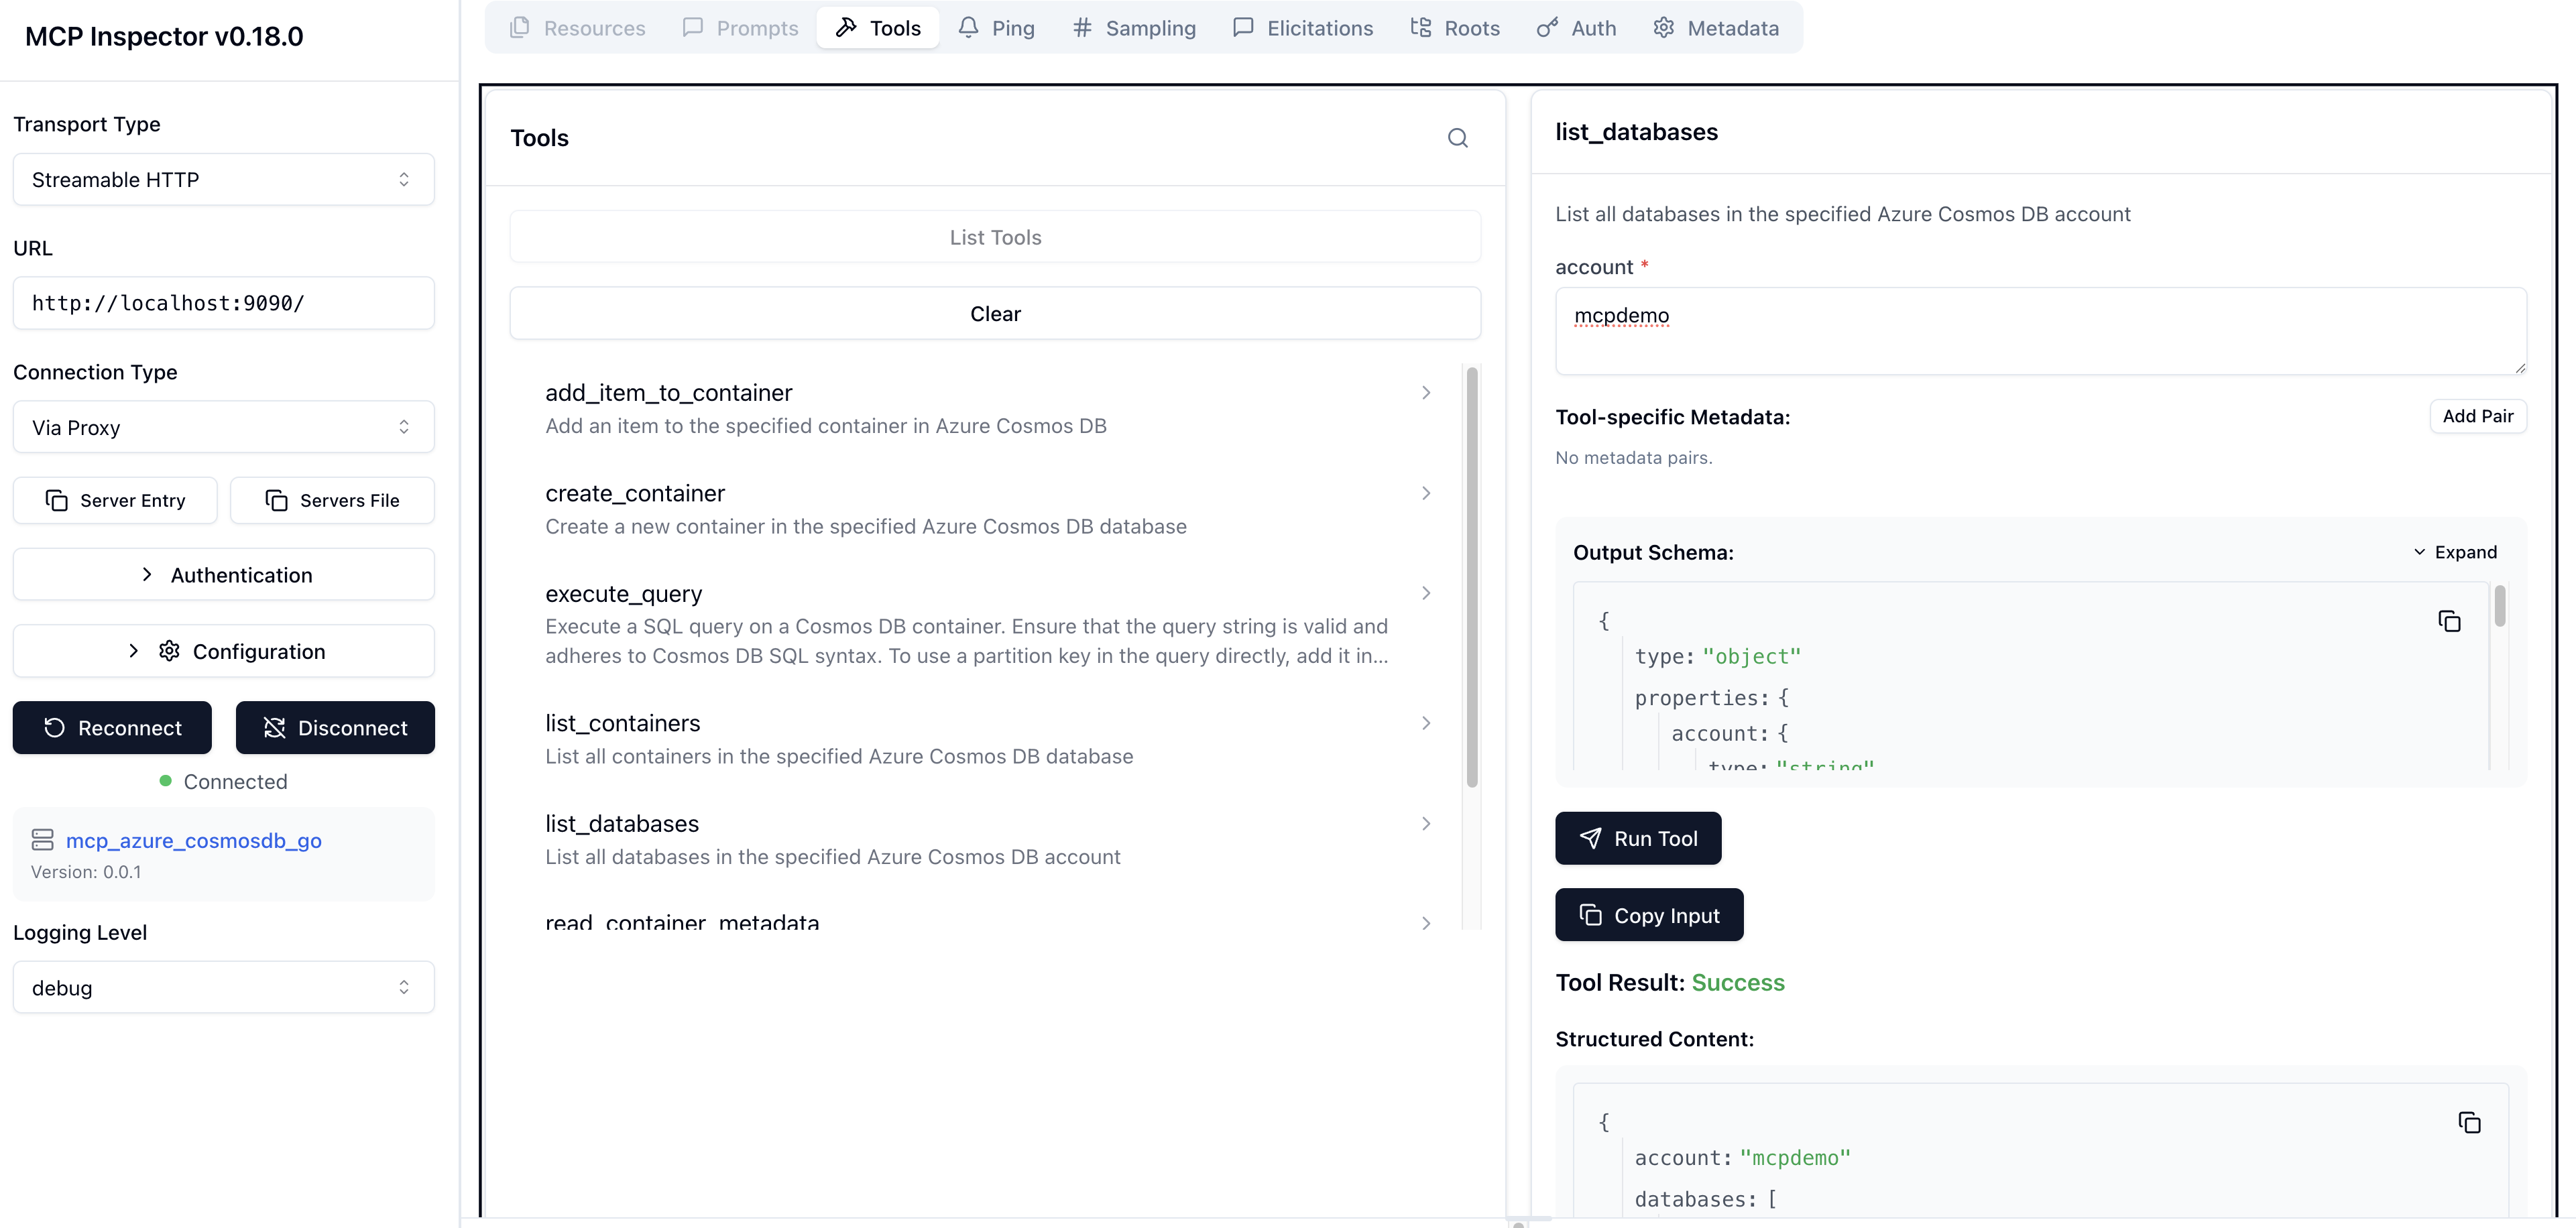This screenshot has width=2576, height=1228.
Task: Click the search icon in Tools panel
Action: (x=1457, y=138)
